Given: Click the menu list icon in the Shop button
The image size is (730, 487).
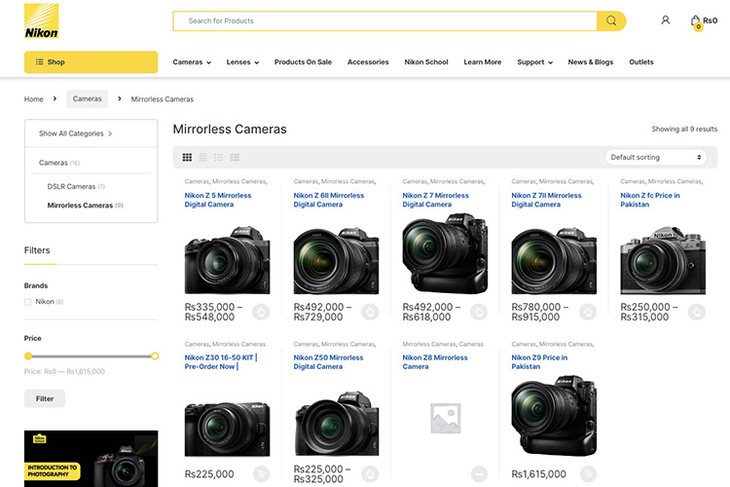Looking at the screenshot, I should click(x=40, y=62).
